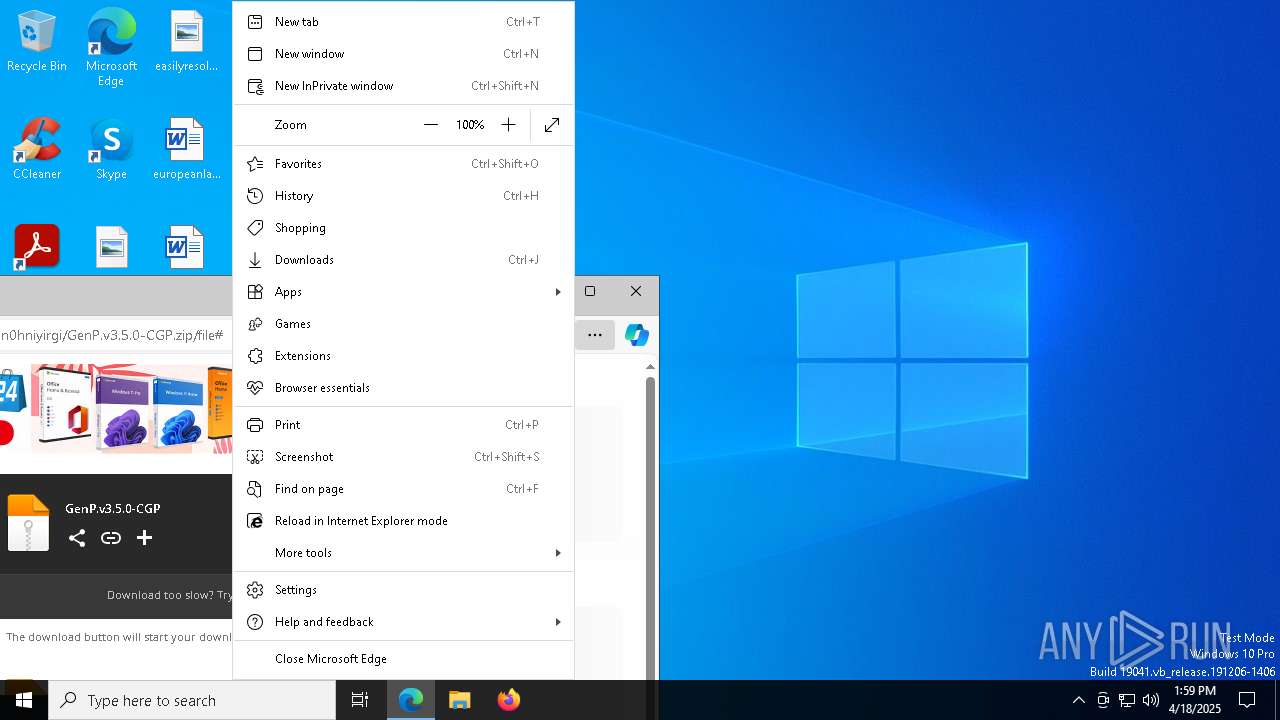This screenshot has height=720, width=1280.
Task: Click the page address bar URL
Action: (114, 335)
